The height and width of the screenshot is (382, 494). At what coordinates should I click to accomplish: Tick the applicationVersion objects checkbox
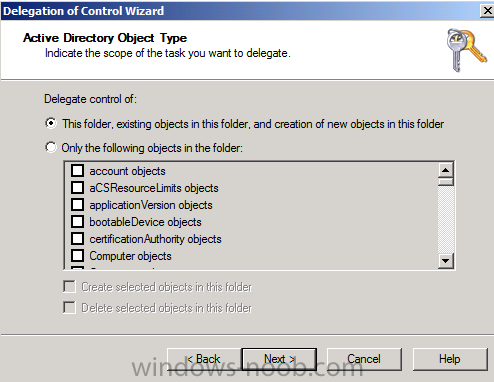tap(77, 205)
